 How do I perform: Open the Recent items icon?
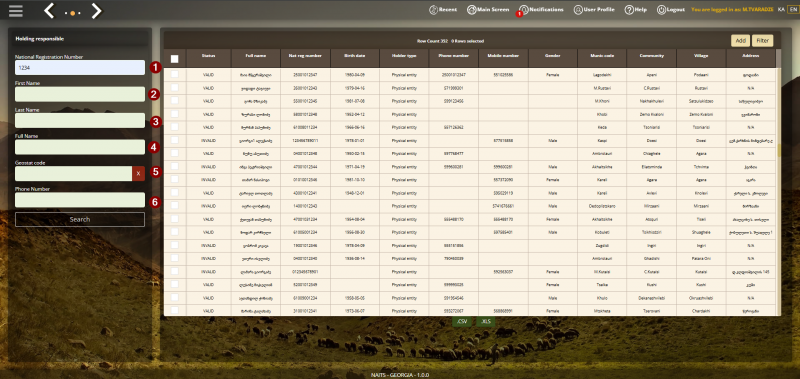click(x=434, y=10)
